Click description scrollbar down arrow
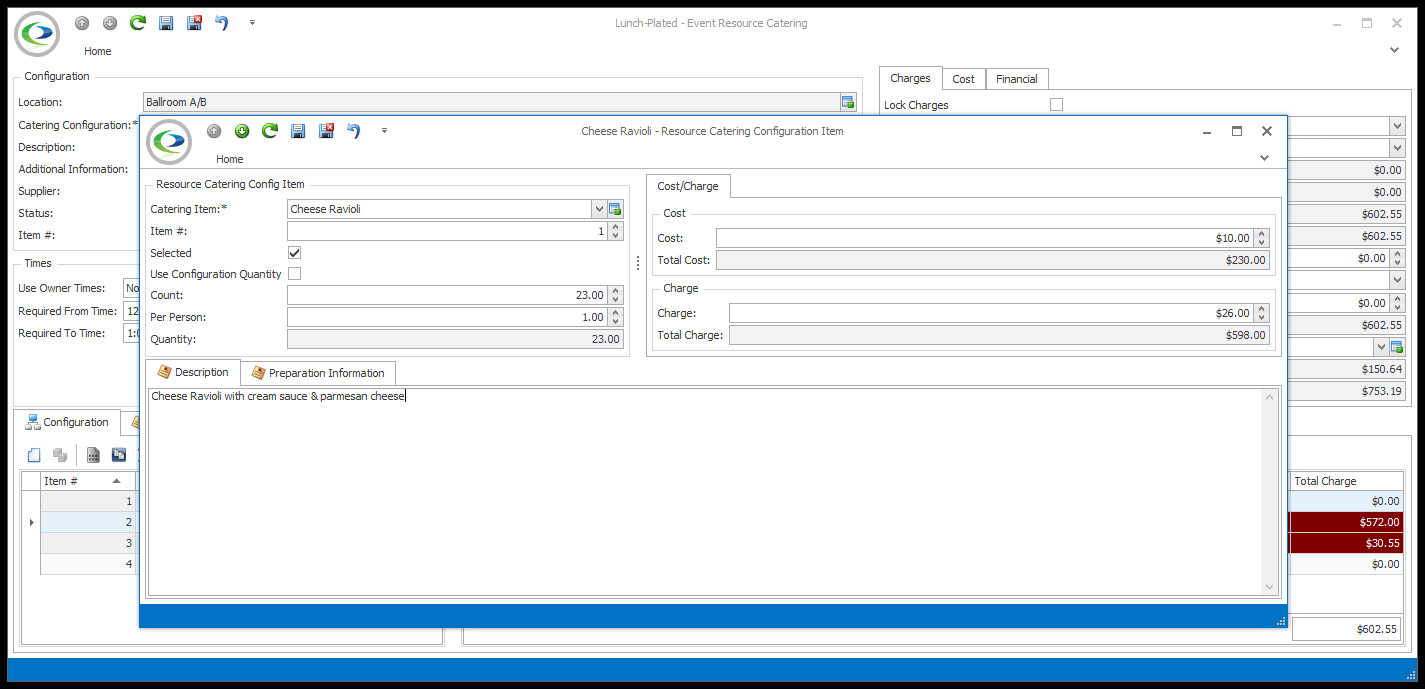Image resolution: width=1425 pixels, height=689 pixels. (1270, 588)
